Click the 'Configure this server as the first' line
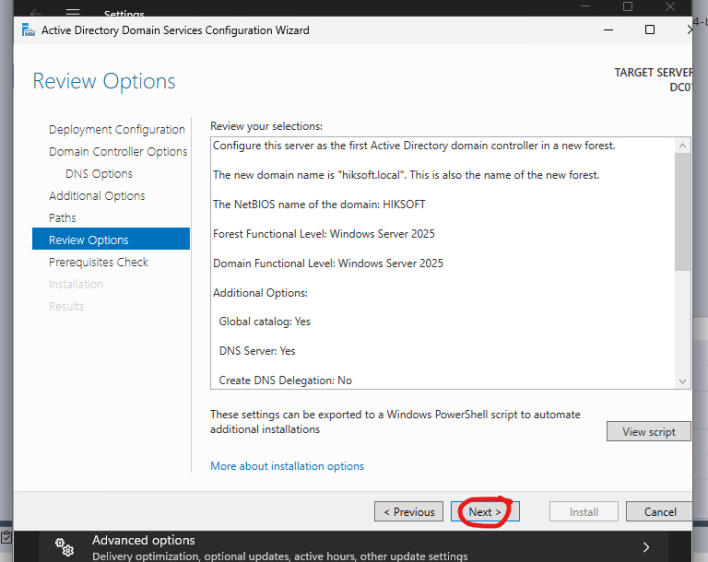 point(414,145)
